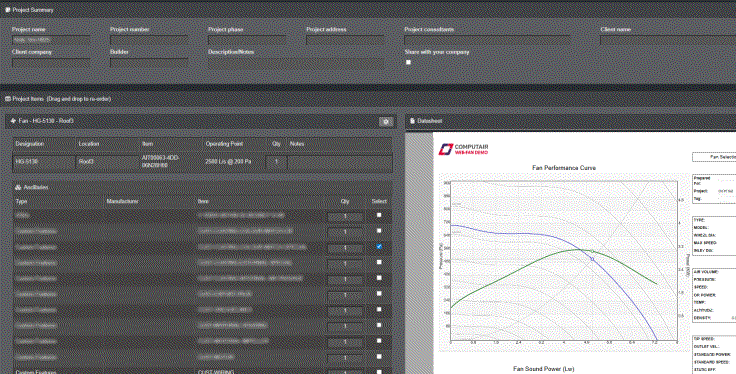736x374 pixels.
Task: Click the Operating Point column header
Action: click(x=224, y=144)
